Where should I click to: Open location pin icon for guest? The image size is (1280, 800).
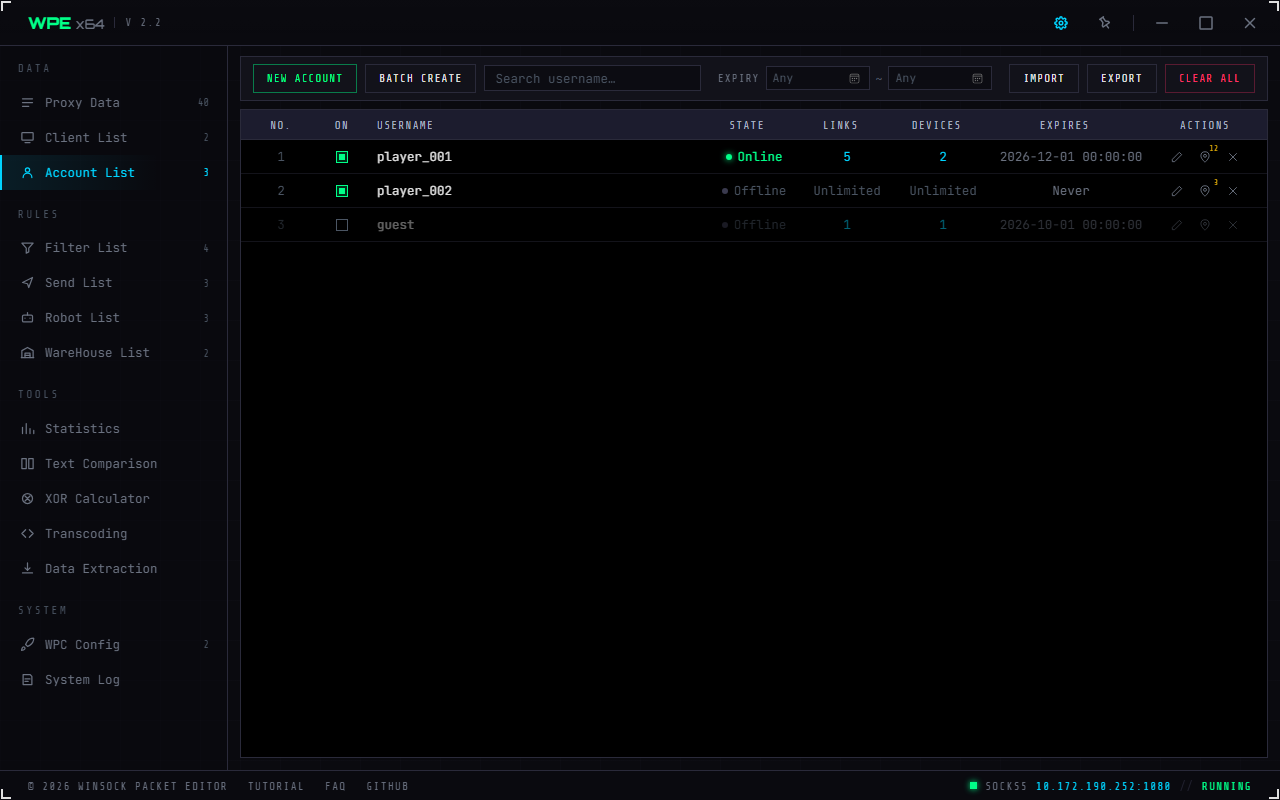1205,225
